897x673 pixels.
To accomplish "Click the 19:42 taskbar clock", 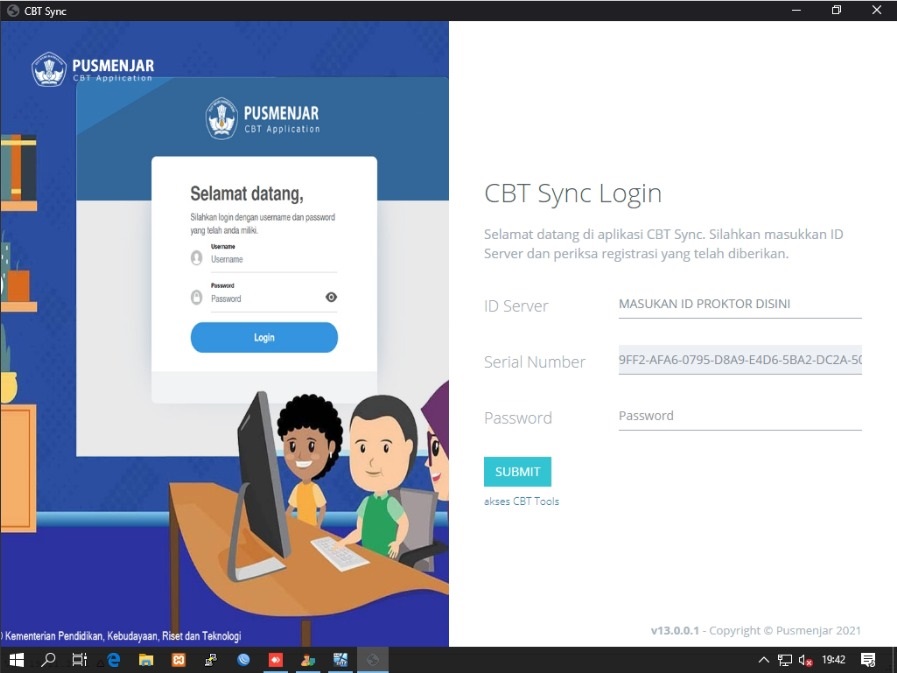I will click(x=834, y=660).
